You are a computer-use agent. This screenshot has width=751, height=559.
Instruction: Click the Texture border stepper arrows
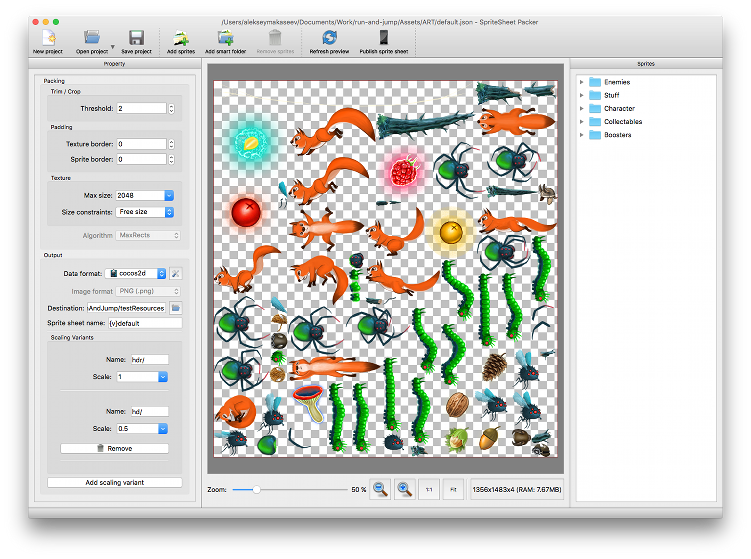pyautogui.click(x=171, y=144)
